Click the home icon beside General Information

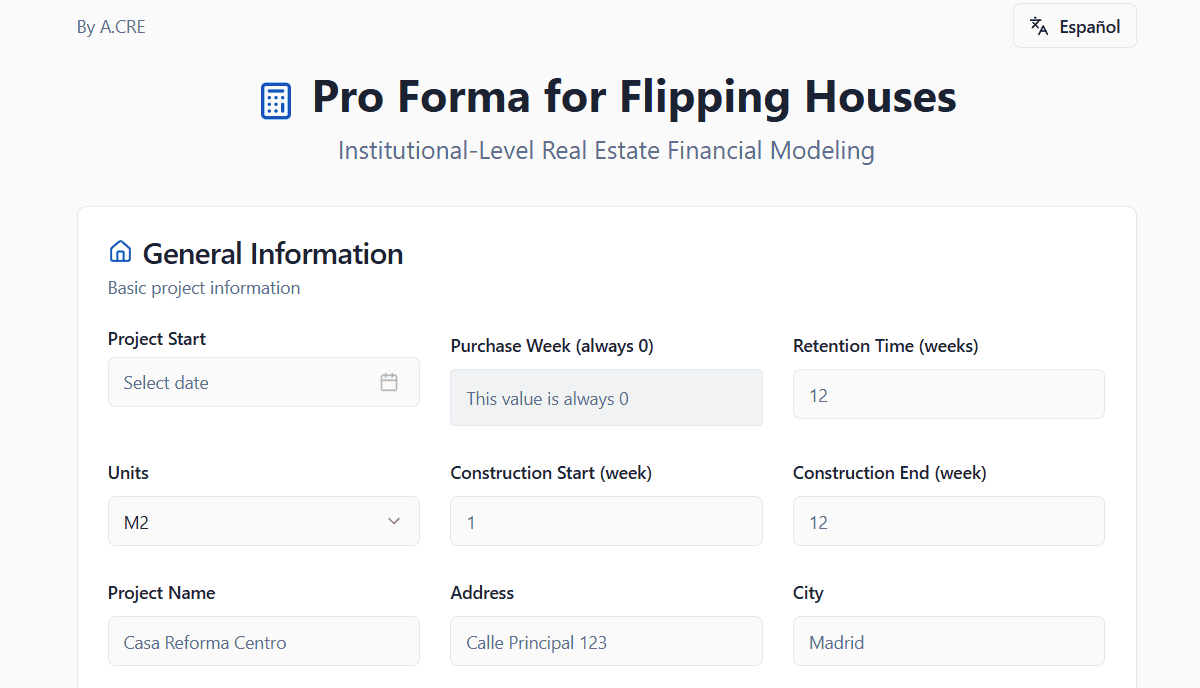(x=119, y=251)
